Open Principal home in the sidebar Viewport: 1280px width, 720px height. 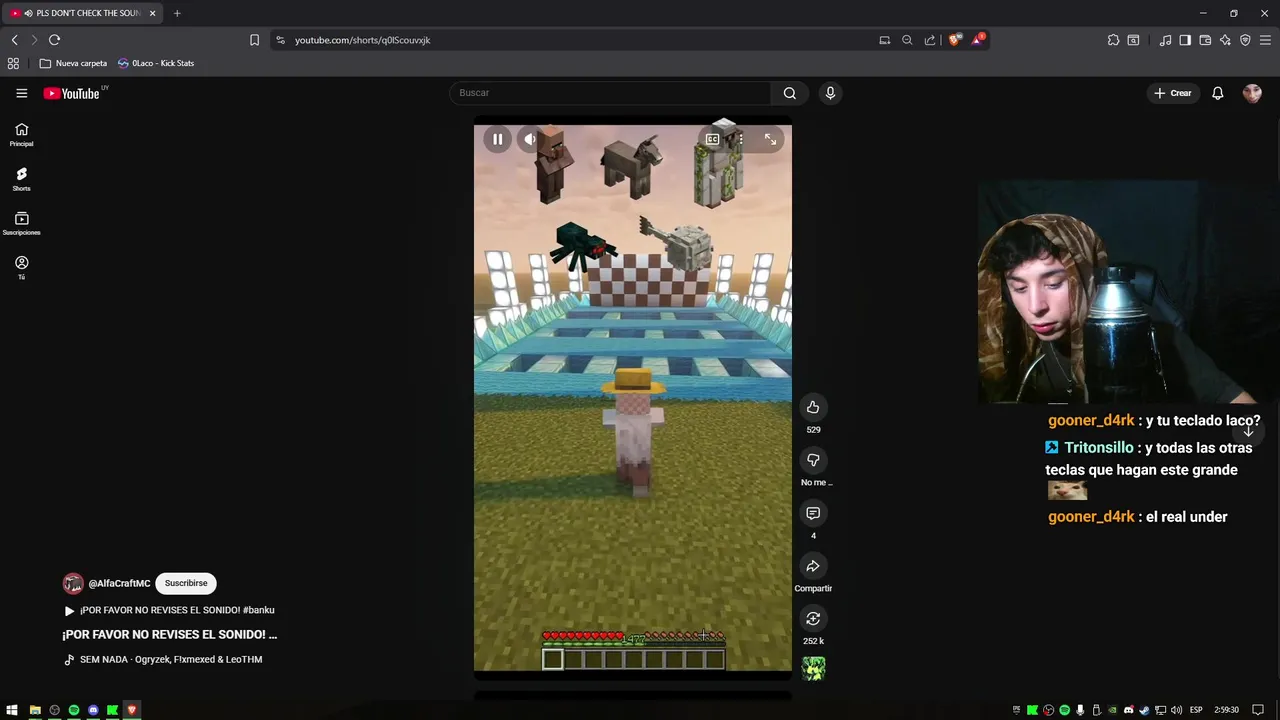21,134
